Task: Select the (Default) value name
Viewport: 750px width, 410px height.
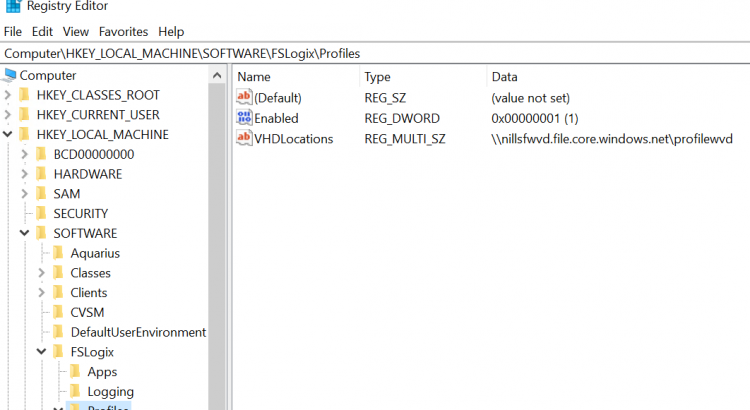Action: (x=278, y=98)
